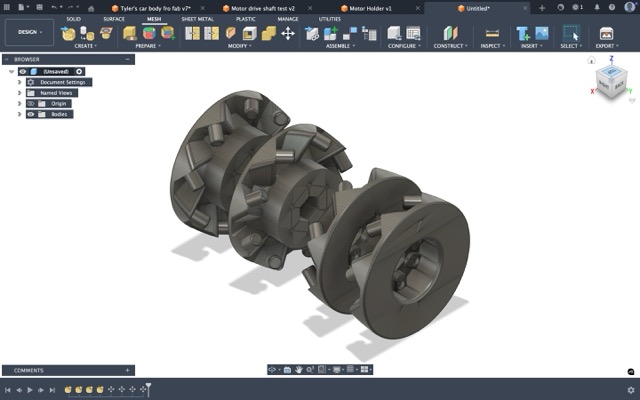The height and width of the screenshot is (400, 640).
Task: Expand the Bodies node
Action: (19, 114)
